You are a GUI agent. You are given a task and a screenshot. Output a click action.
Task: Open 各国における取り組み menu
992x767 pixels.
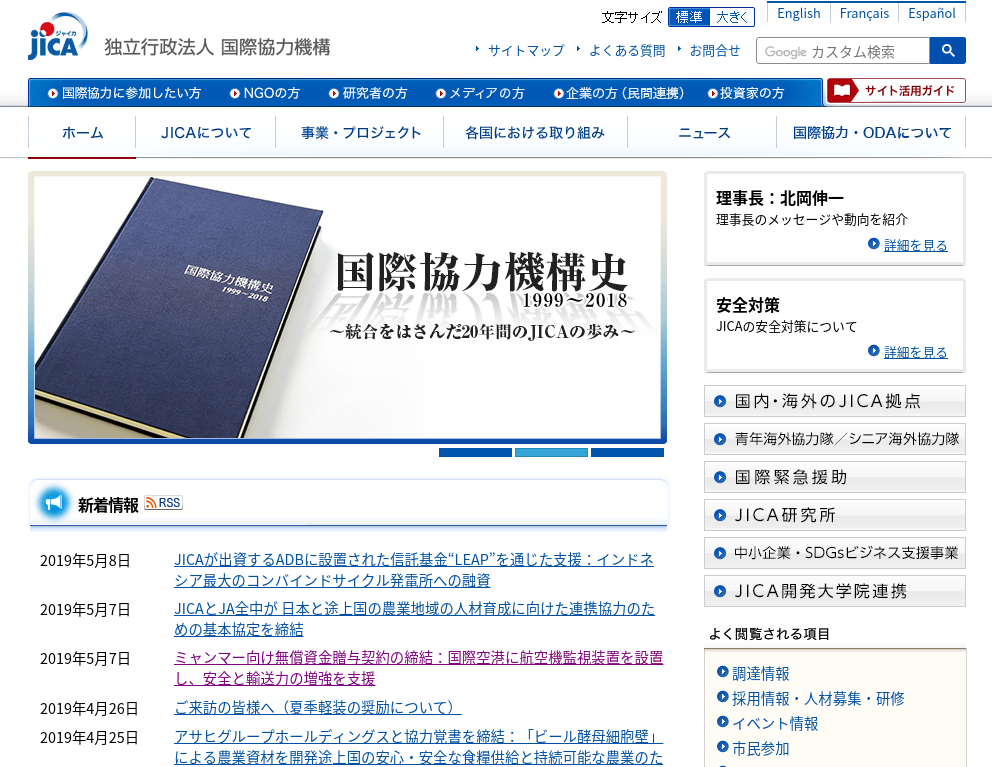point(535,133)
